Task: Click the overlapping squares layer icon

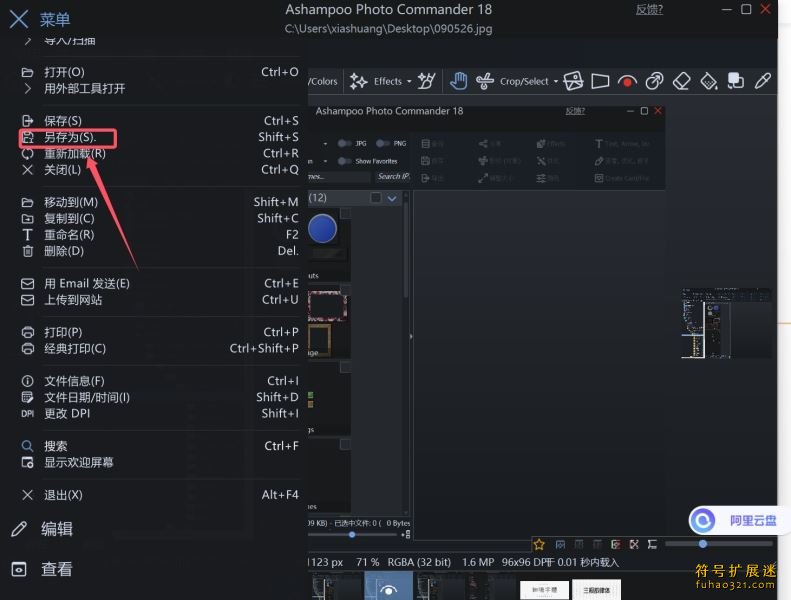Action: pyautogui.click(x=736, y=81)
